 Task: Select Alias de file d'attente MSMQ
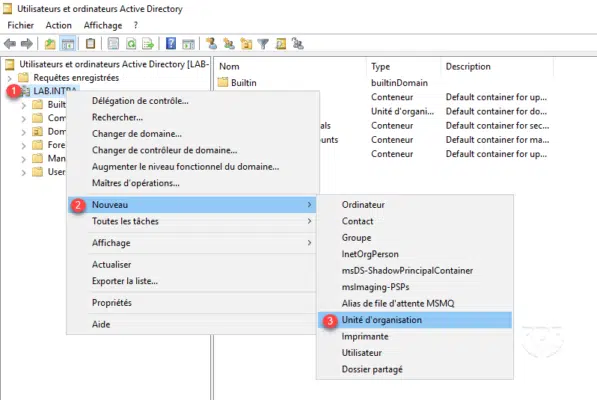(x=415, y=303)
